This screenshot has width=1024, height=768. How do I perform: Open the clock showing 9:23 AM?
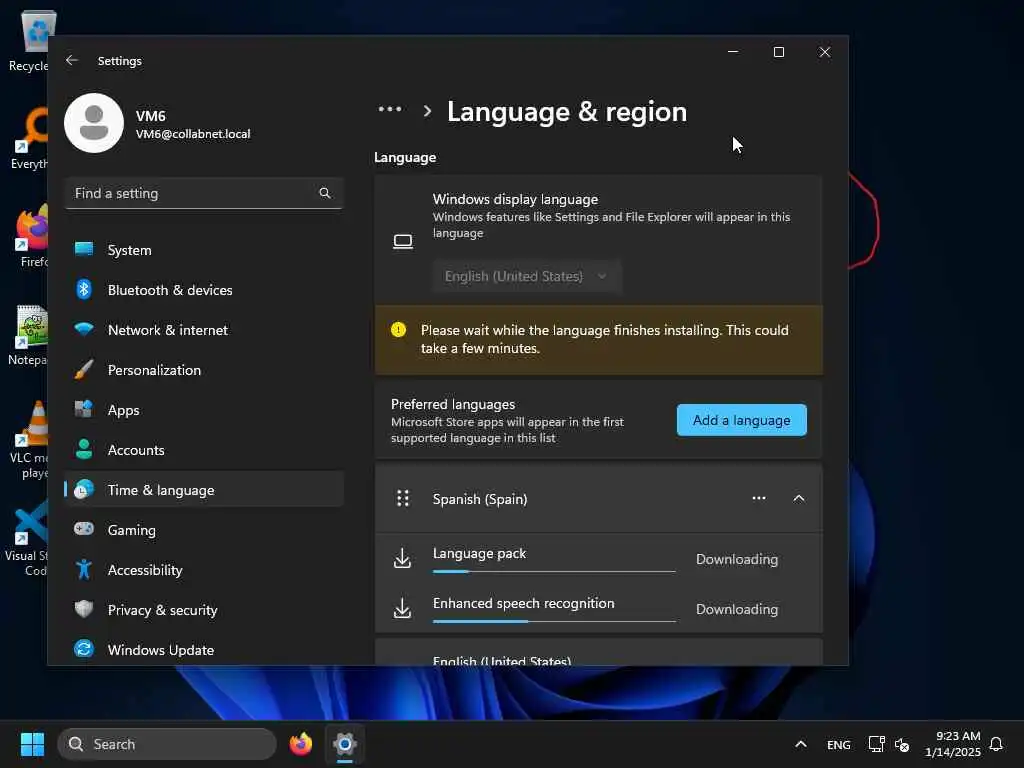(953, 744)
